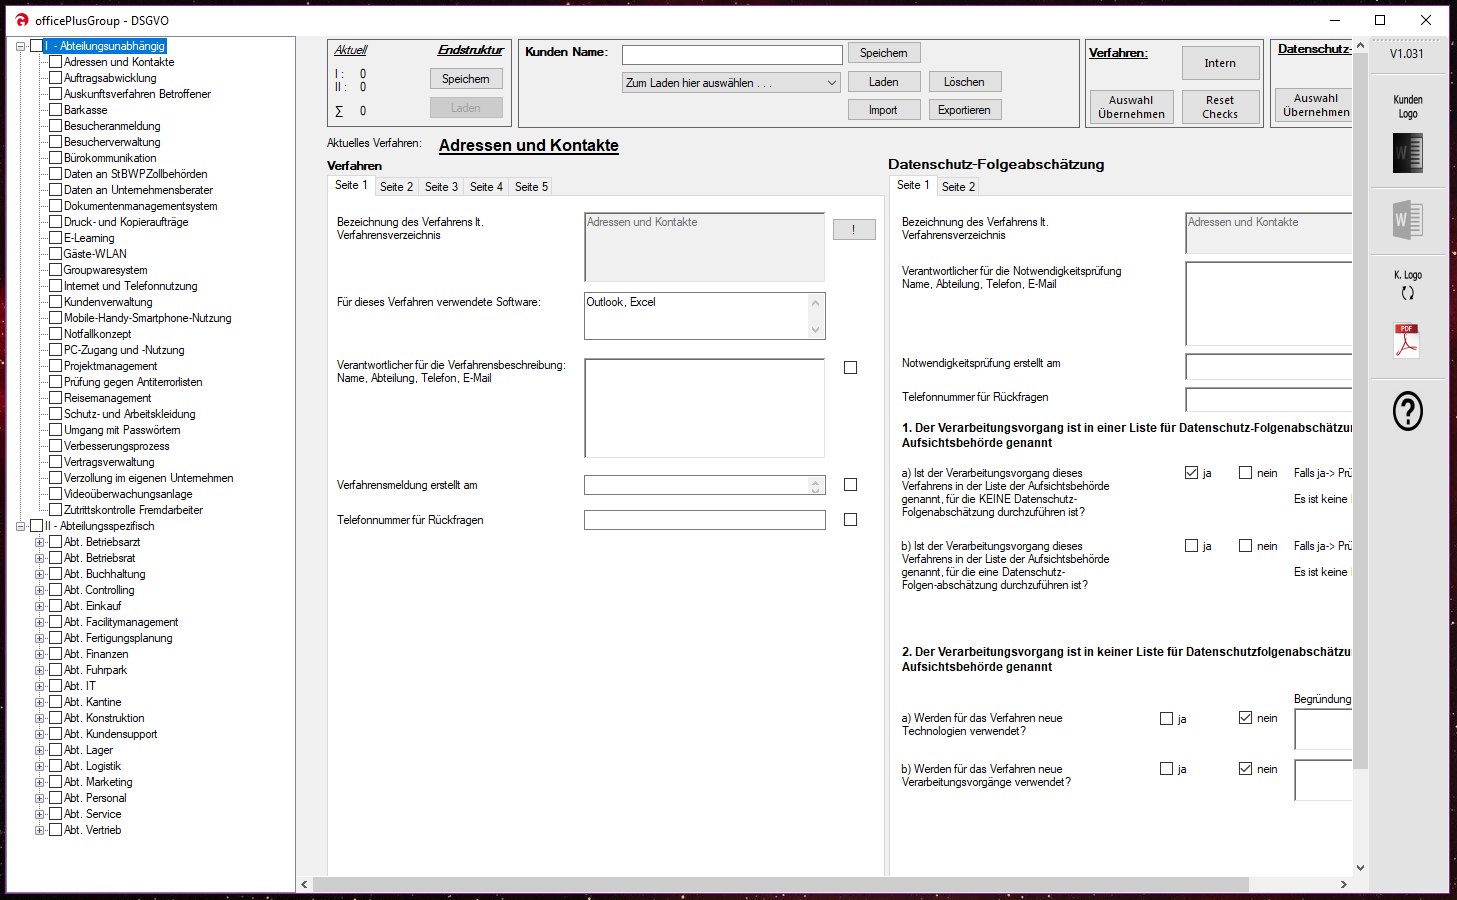
Task: Switch to Seite 3 tab under Verfahren
Action: coord(441,187)
